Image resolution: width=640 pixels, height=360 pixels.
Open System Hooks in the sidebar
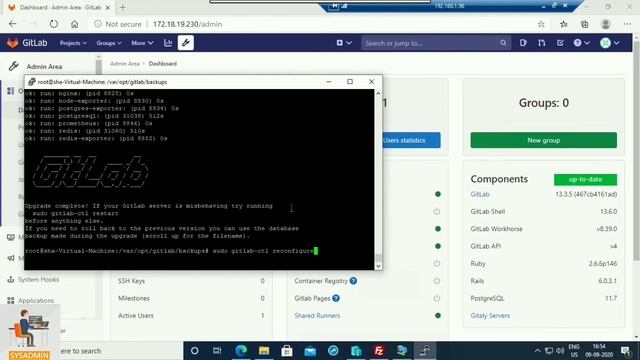coord(38,280)
